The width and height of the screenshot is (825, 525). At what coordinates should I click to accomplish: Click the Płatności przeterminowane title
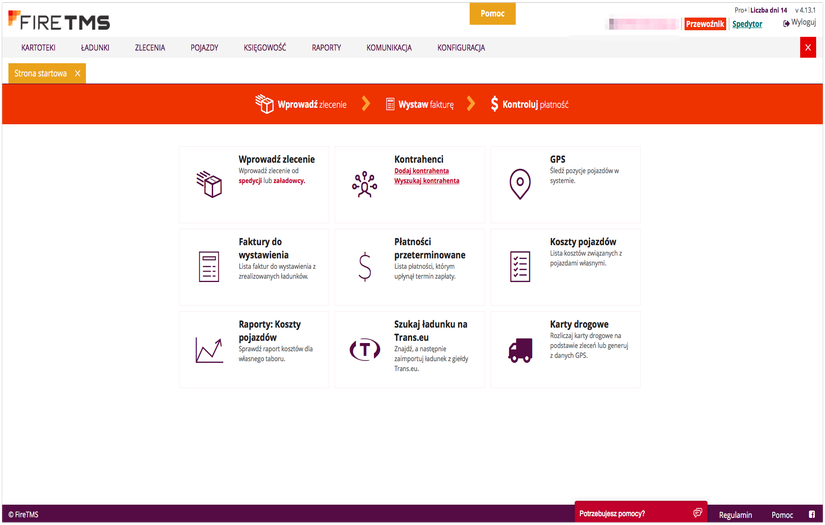point(430,248)
